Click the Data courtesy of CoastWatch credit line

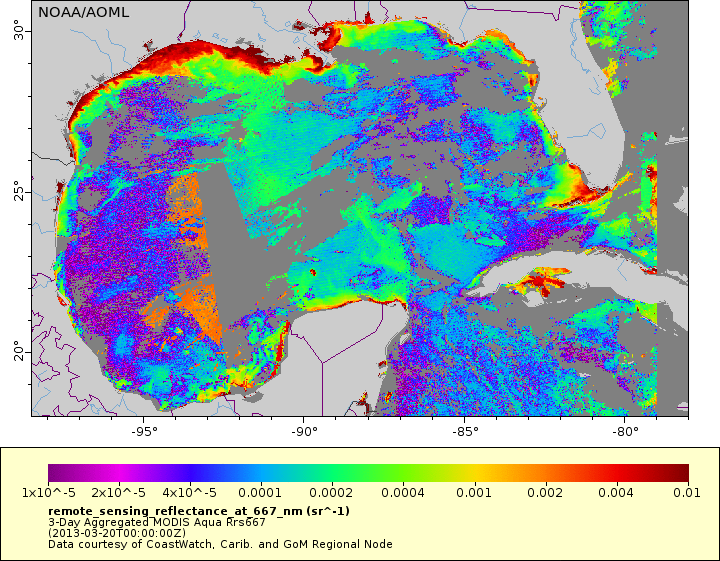coord(220,544)
